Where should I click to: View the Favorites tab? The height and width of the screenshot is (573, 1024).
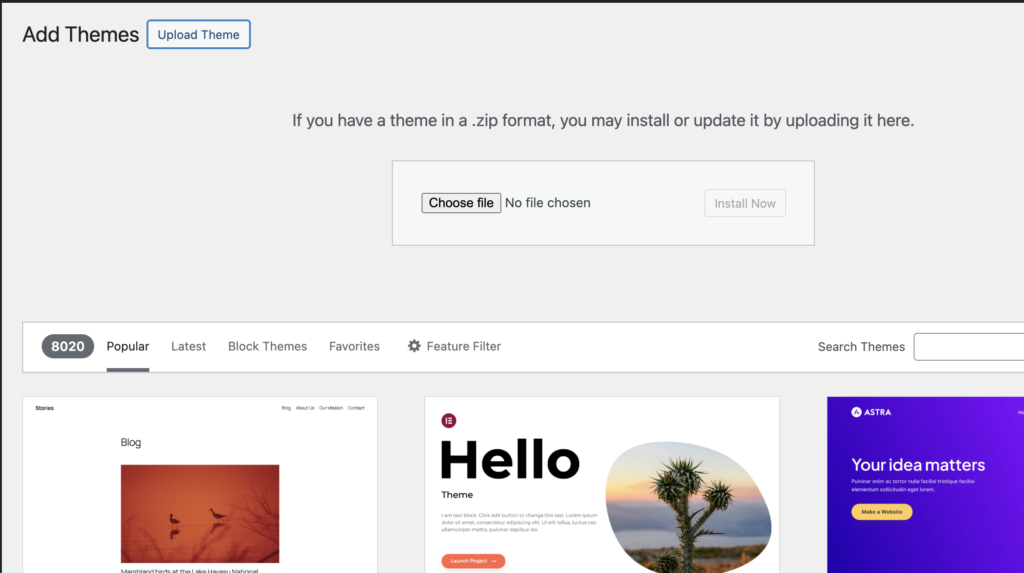pyautogui.click(x=354, y=346)
